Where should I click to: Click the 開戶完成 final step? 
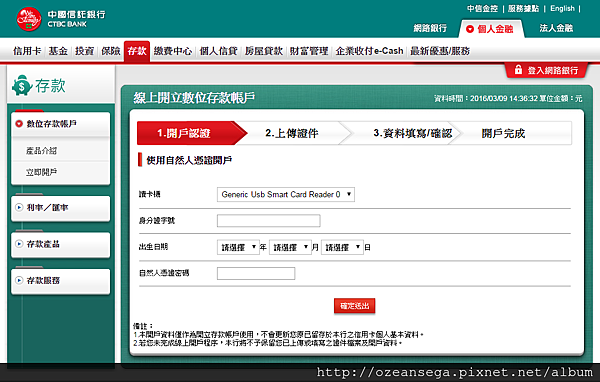pyautogui.click(x=504, y=133)
